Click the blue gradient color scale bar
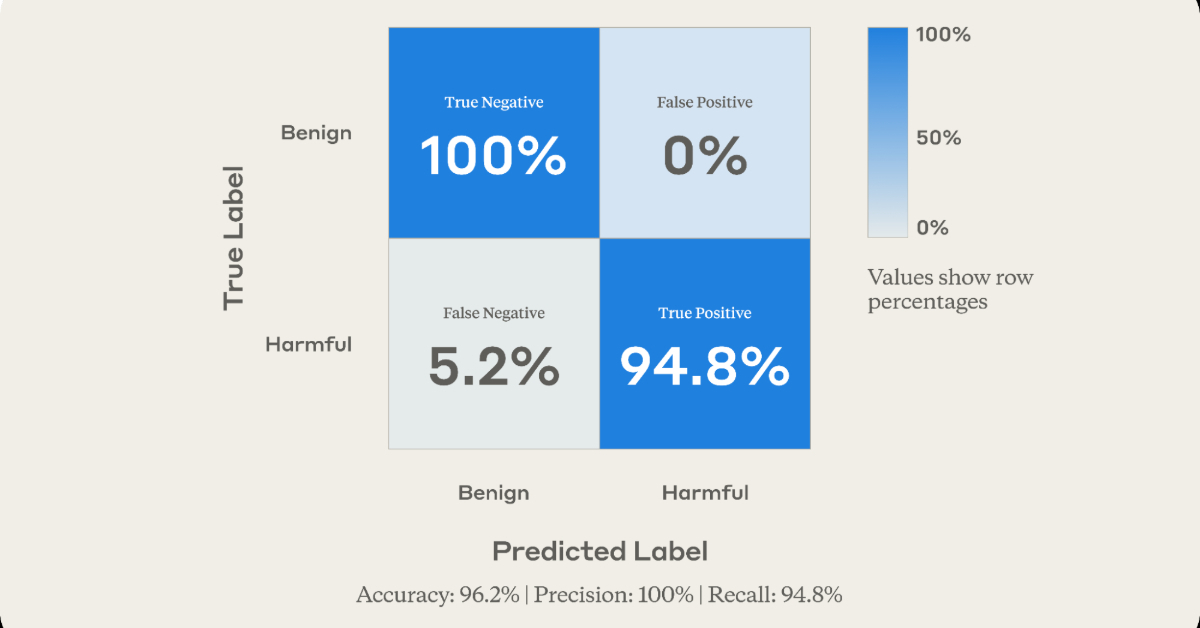The image size is (1200, 628). (x=887, y=132)
